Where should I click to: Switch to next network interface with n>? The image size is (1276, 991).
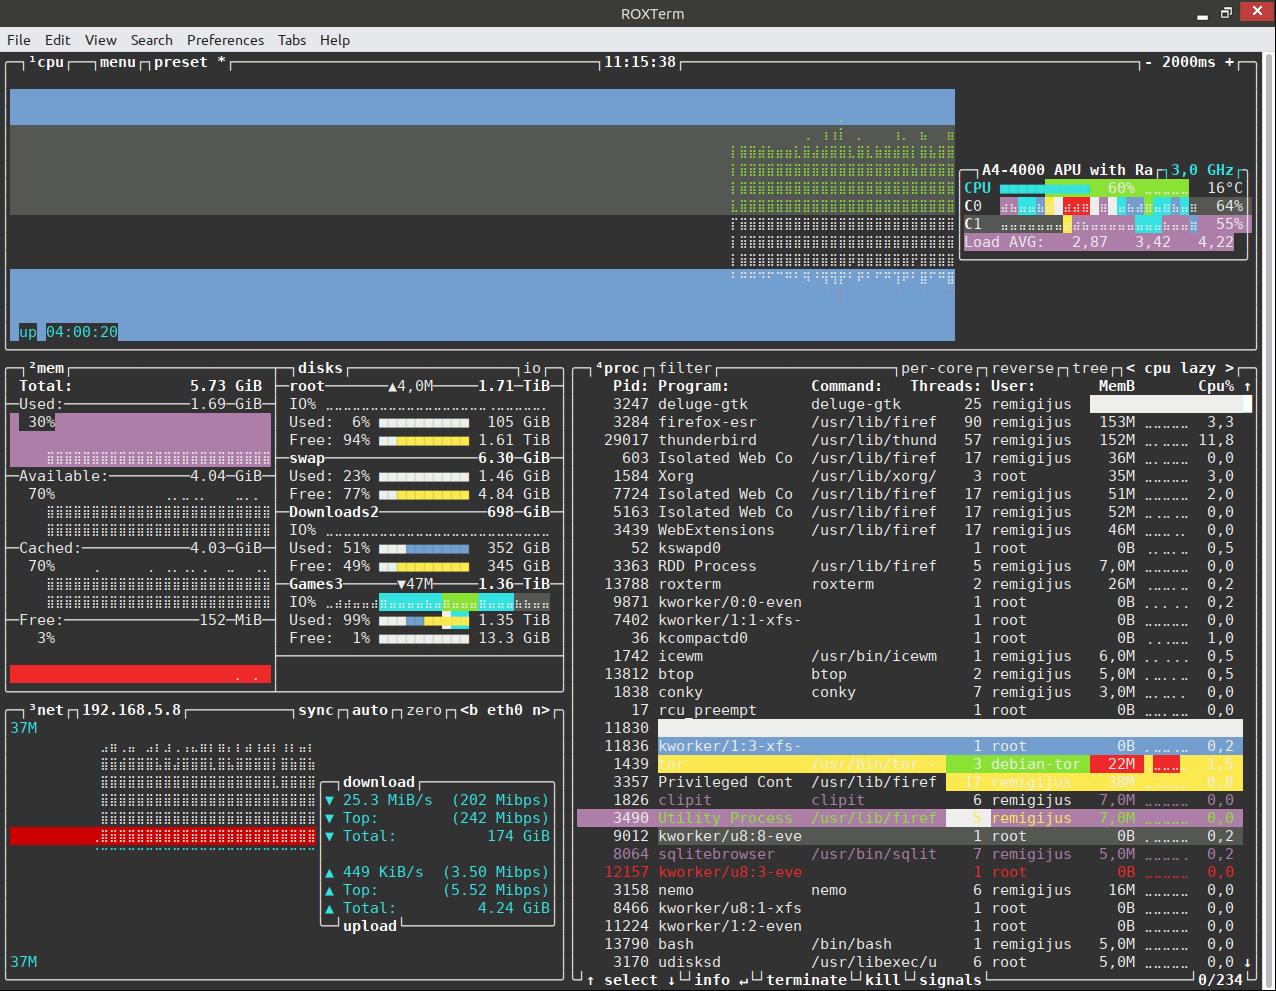click(541, 710)
